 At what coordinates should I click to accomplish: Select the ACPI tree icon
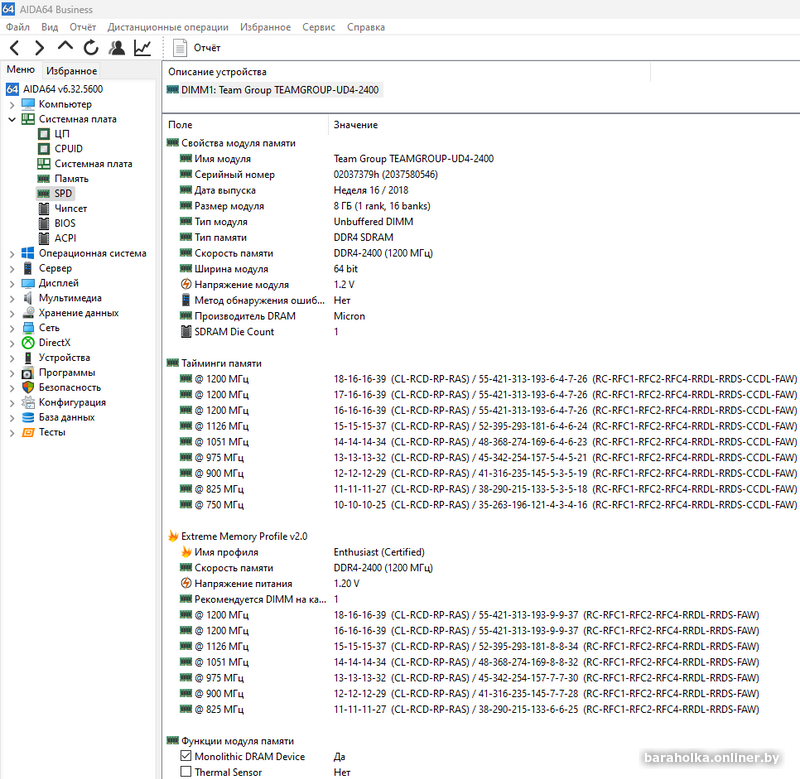(44, 238)
